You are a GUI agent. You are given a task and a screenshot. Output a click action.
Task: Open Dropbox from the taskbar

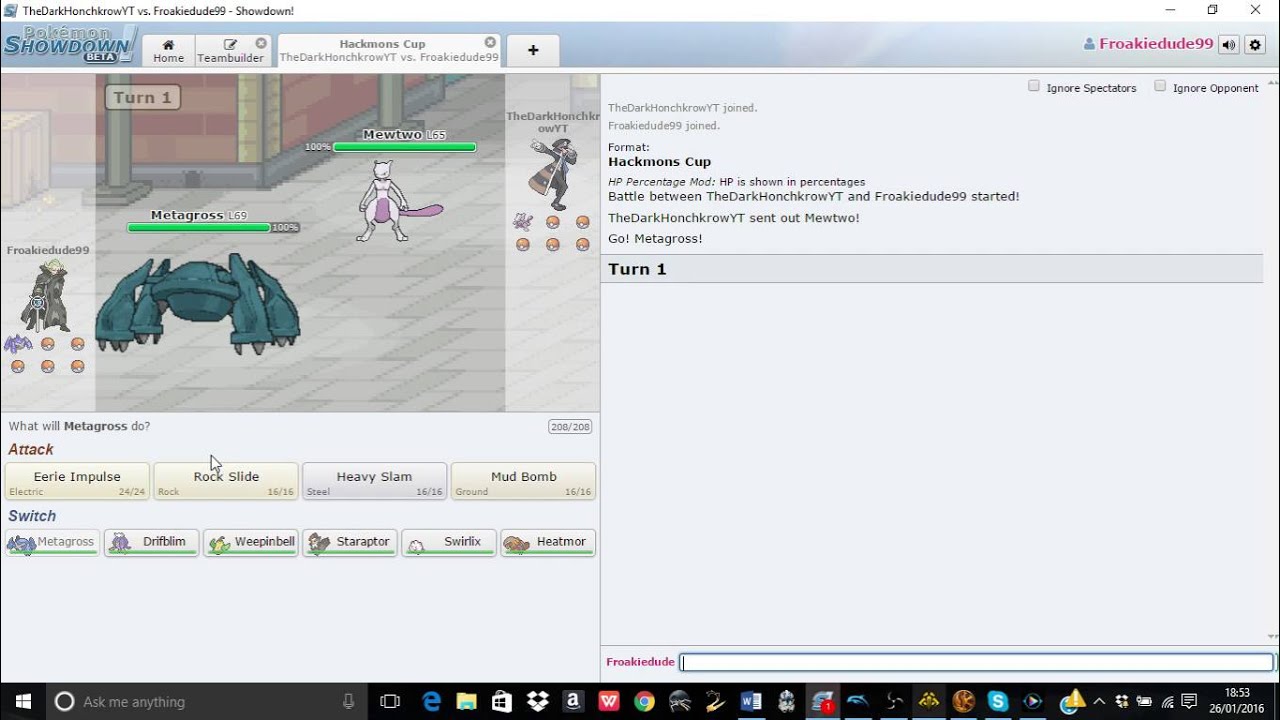[538, 702]
